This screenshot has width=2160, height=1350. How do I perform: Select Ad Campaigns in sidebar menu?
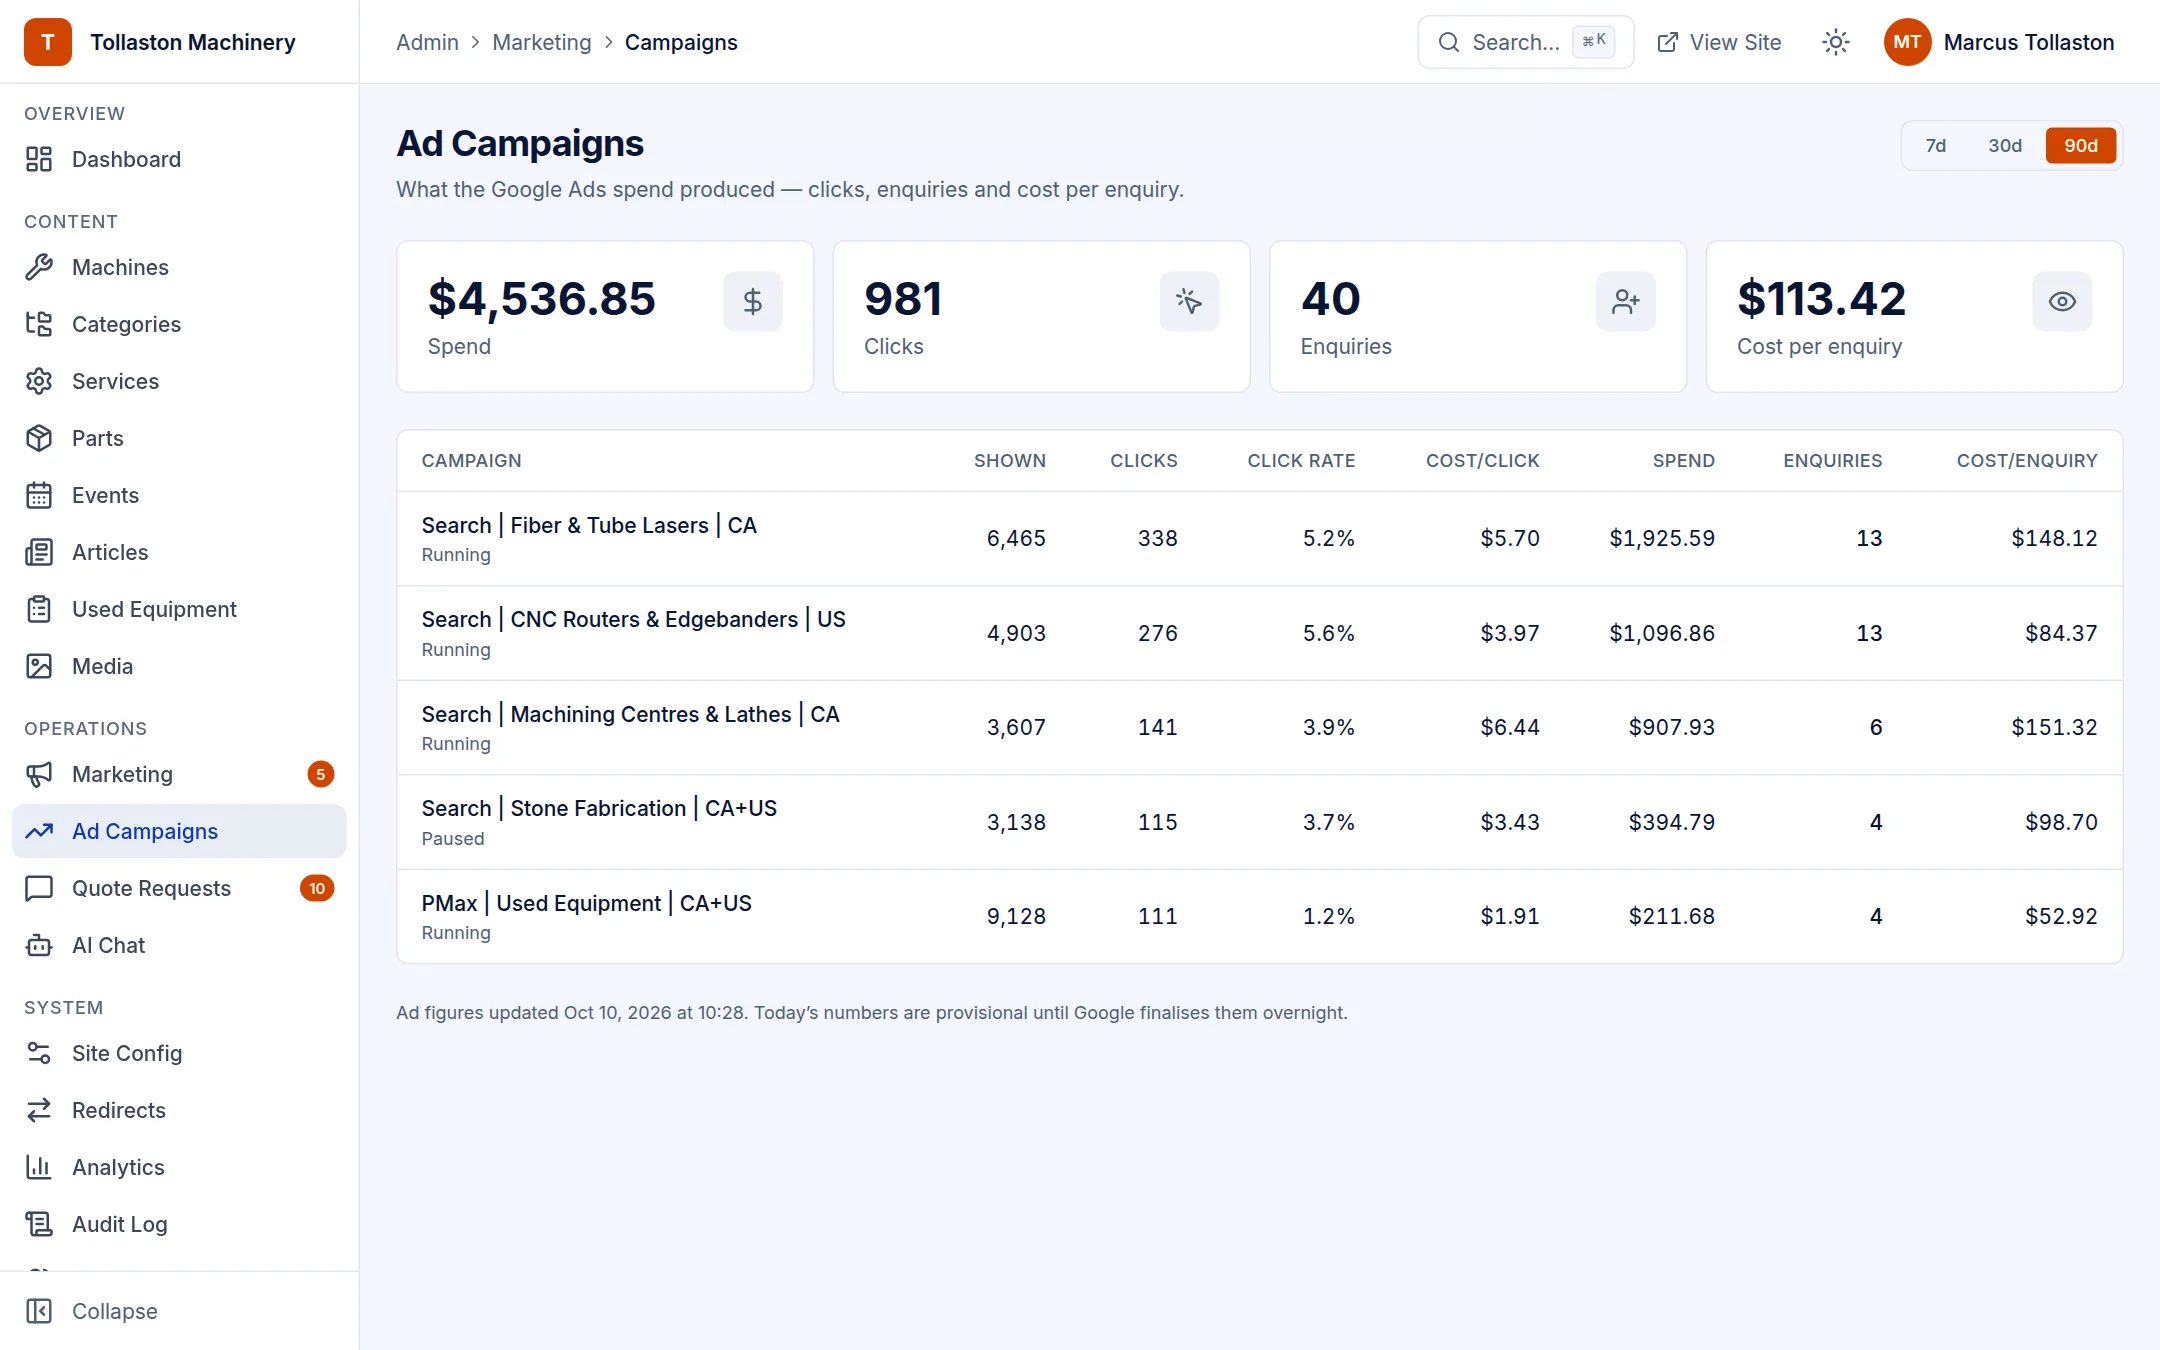point(179,831)
